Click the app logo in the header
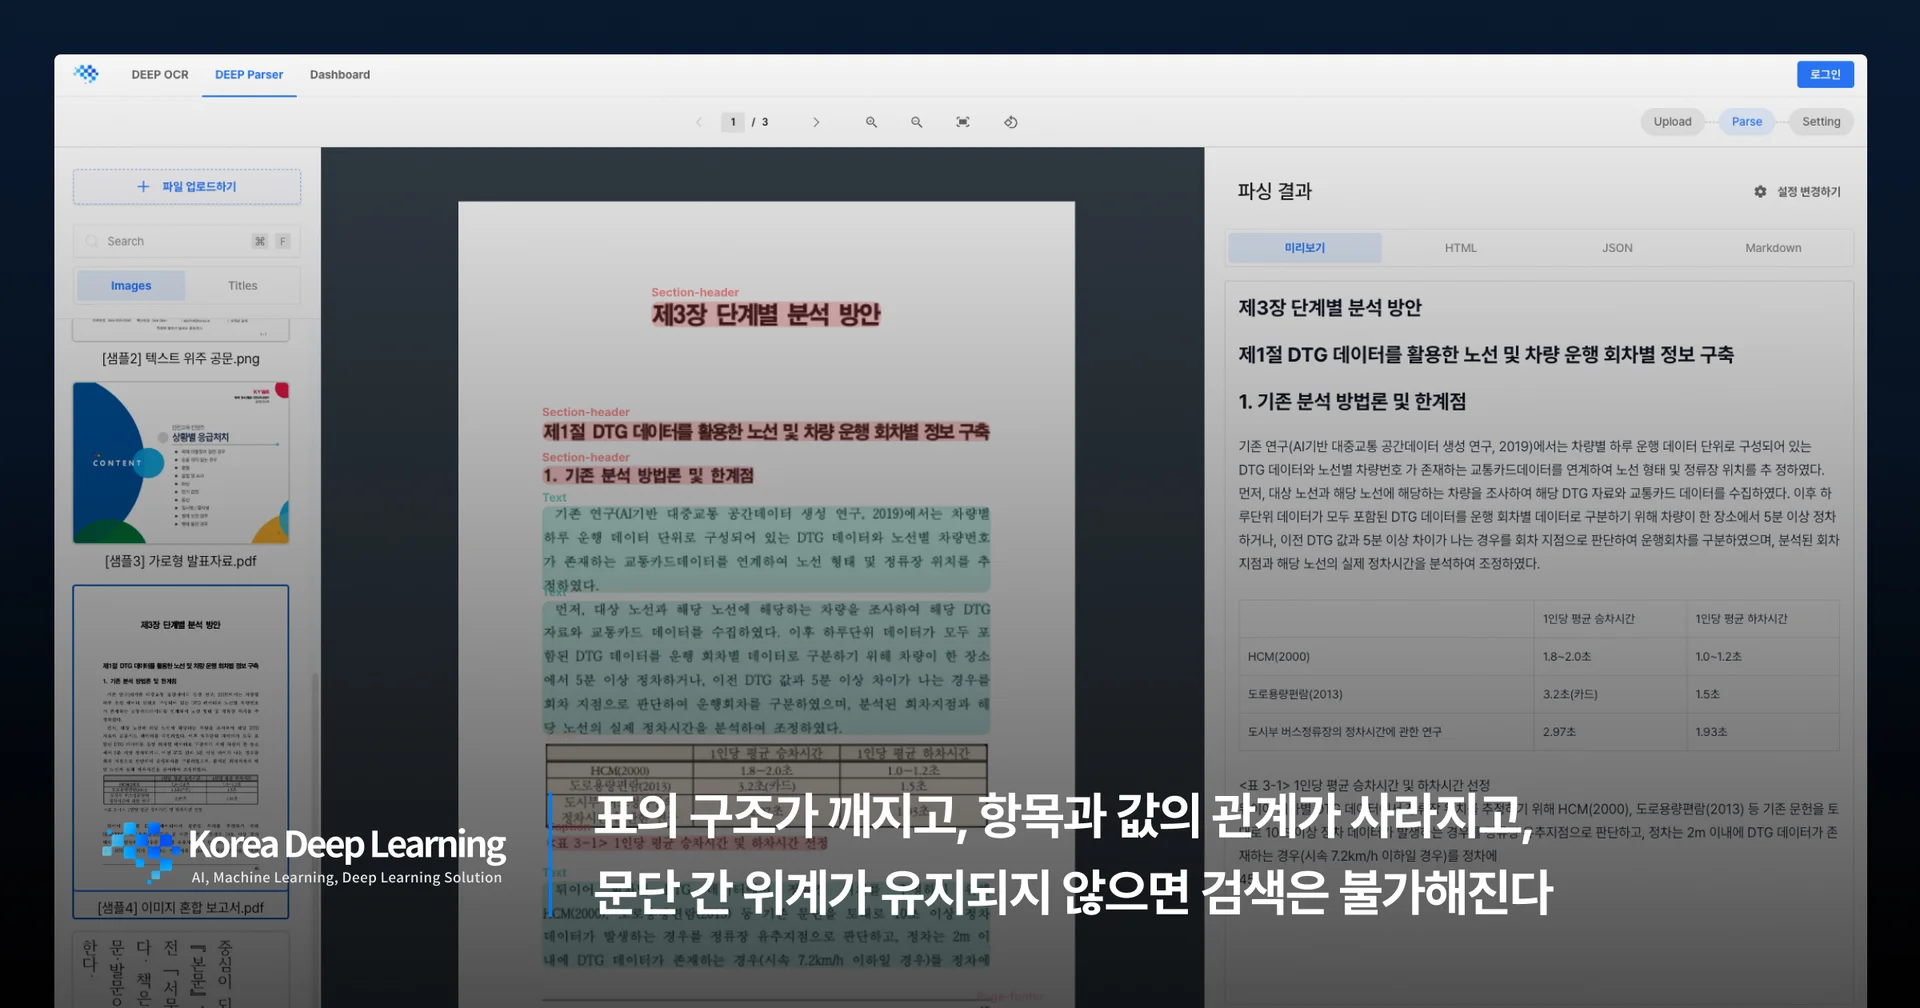Screen dimensions: 1920x1008 tap(86, 74)
